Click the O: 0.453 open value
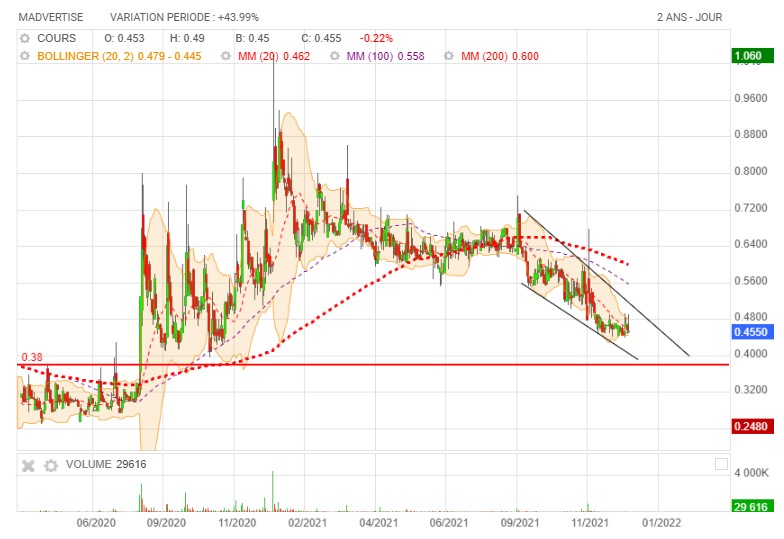784x539 pixels. (124, 38)
